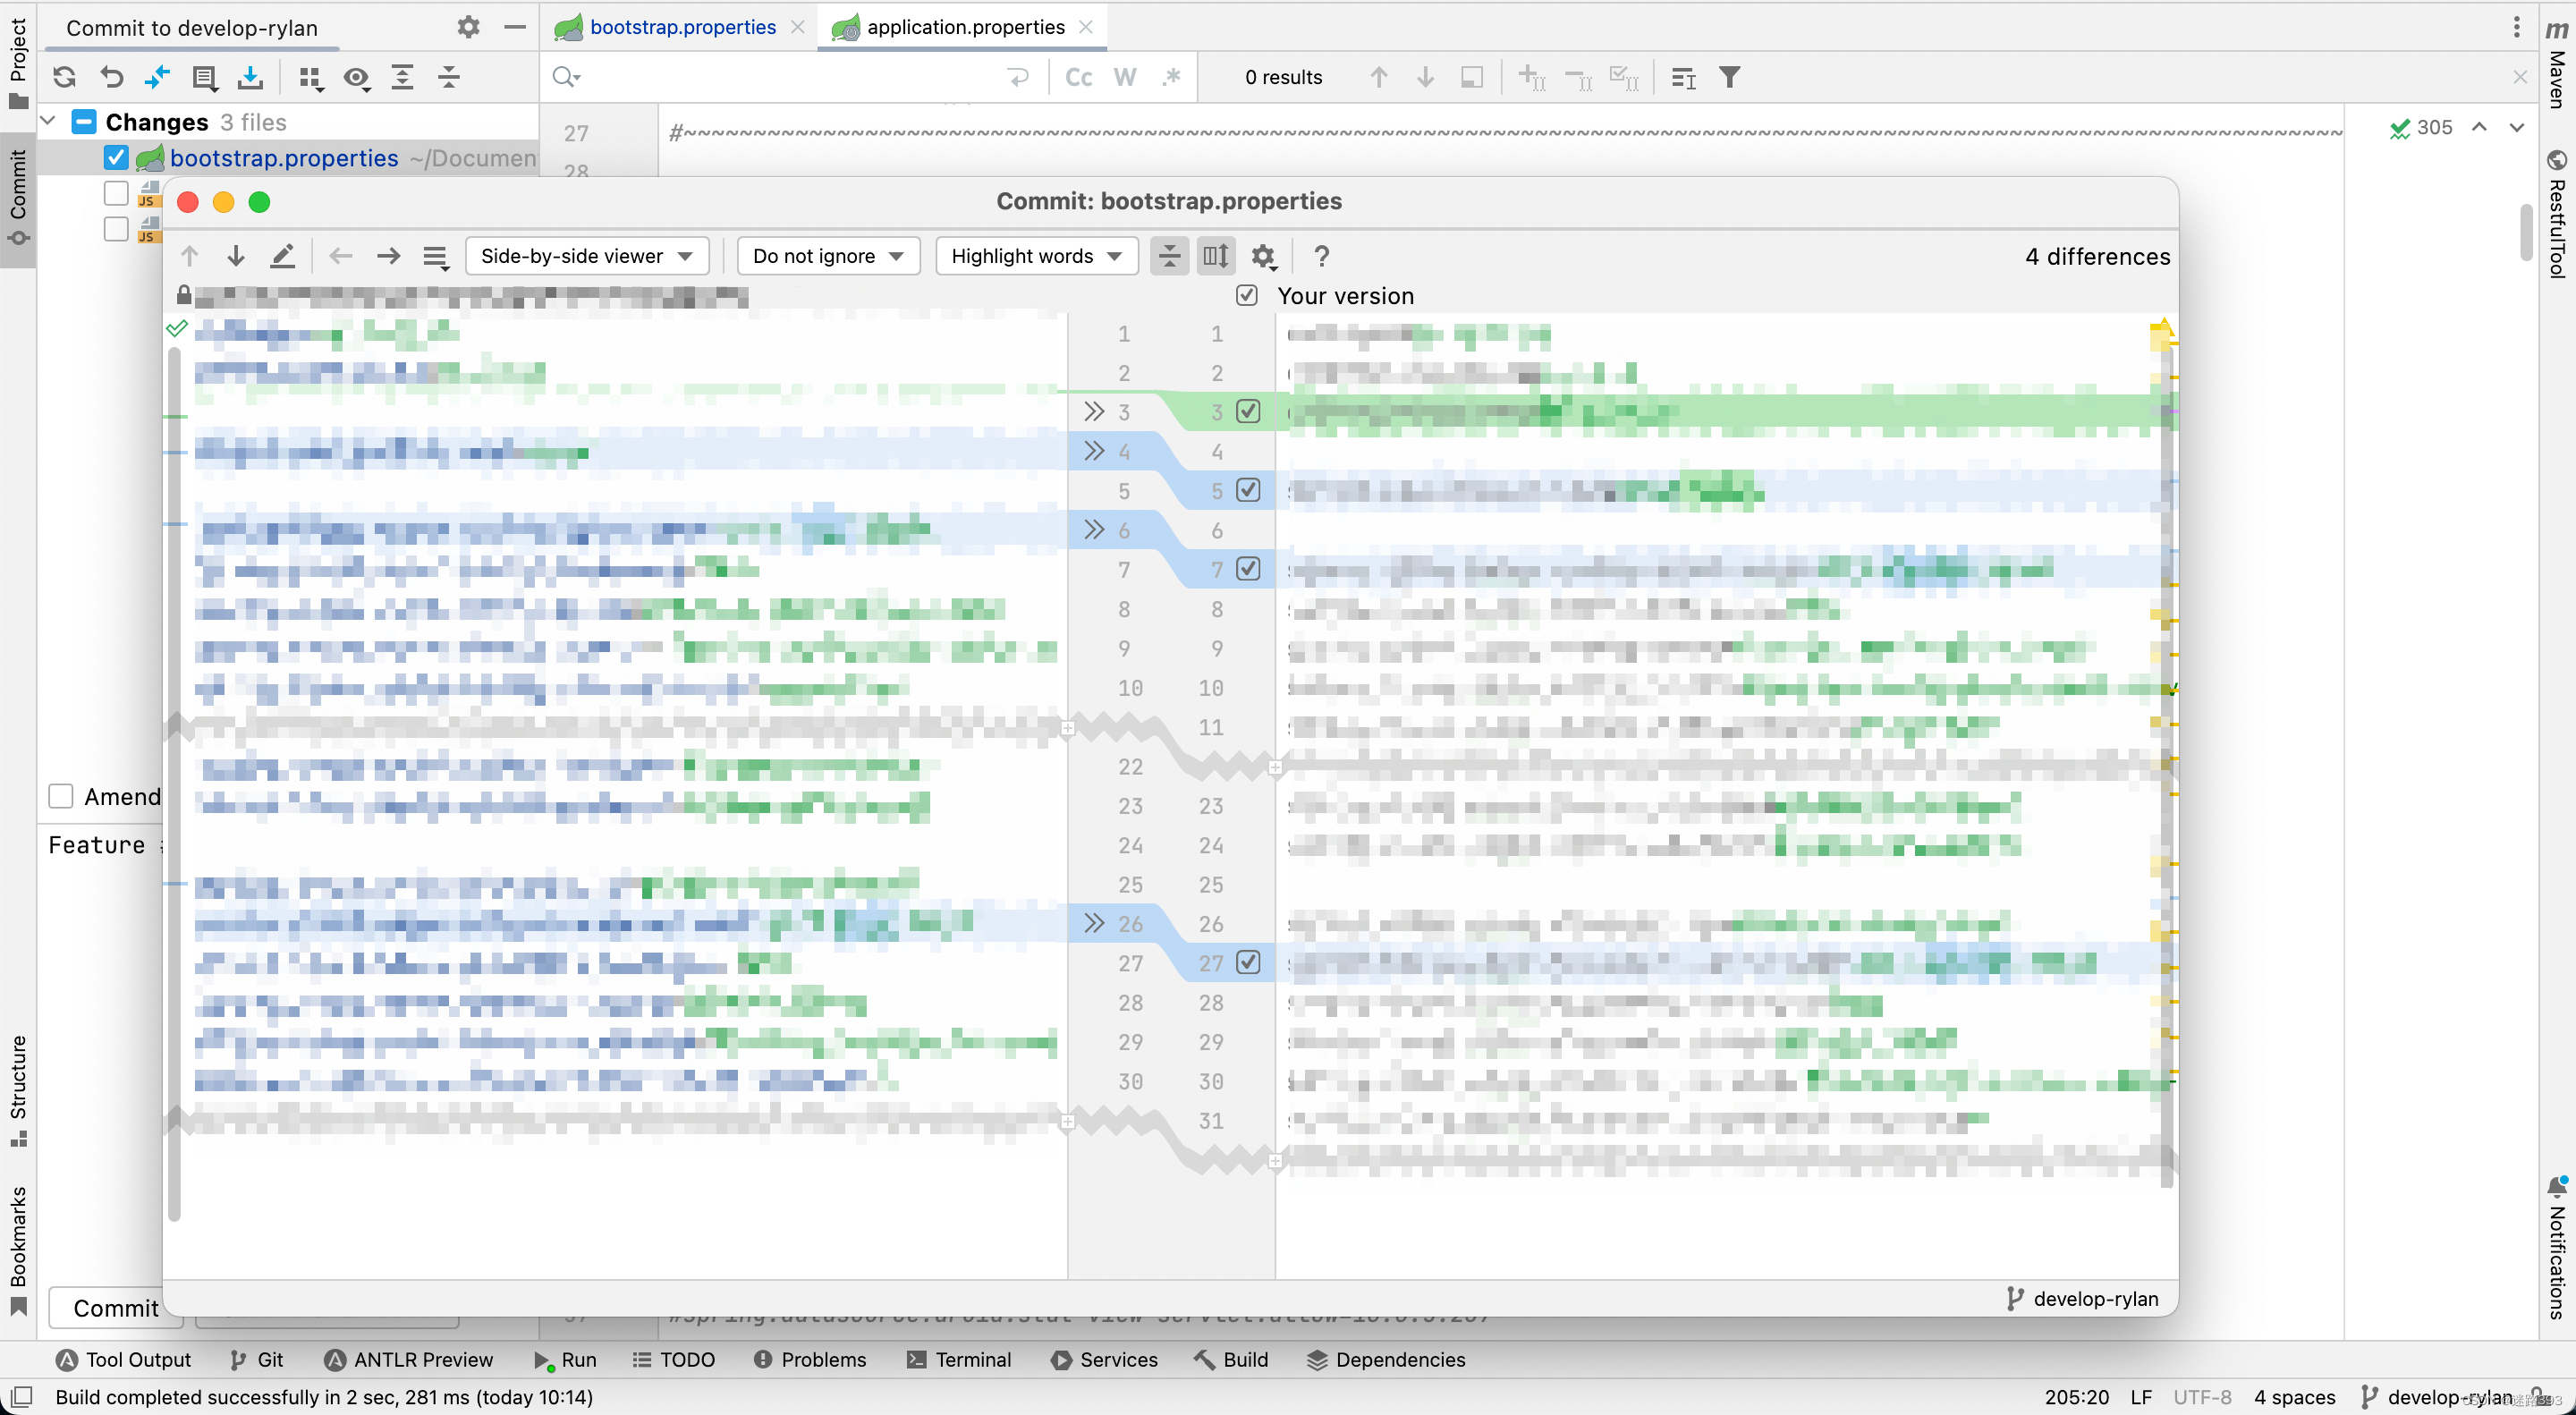Click the edit source pencil icon
This screenshot has height=1415, width=2576.
[283, 256]
